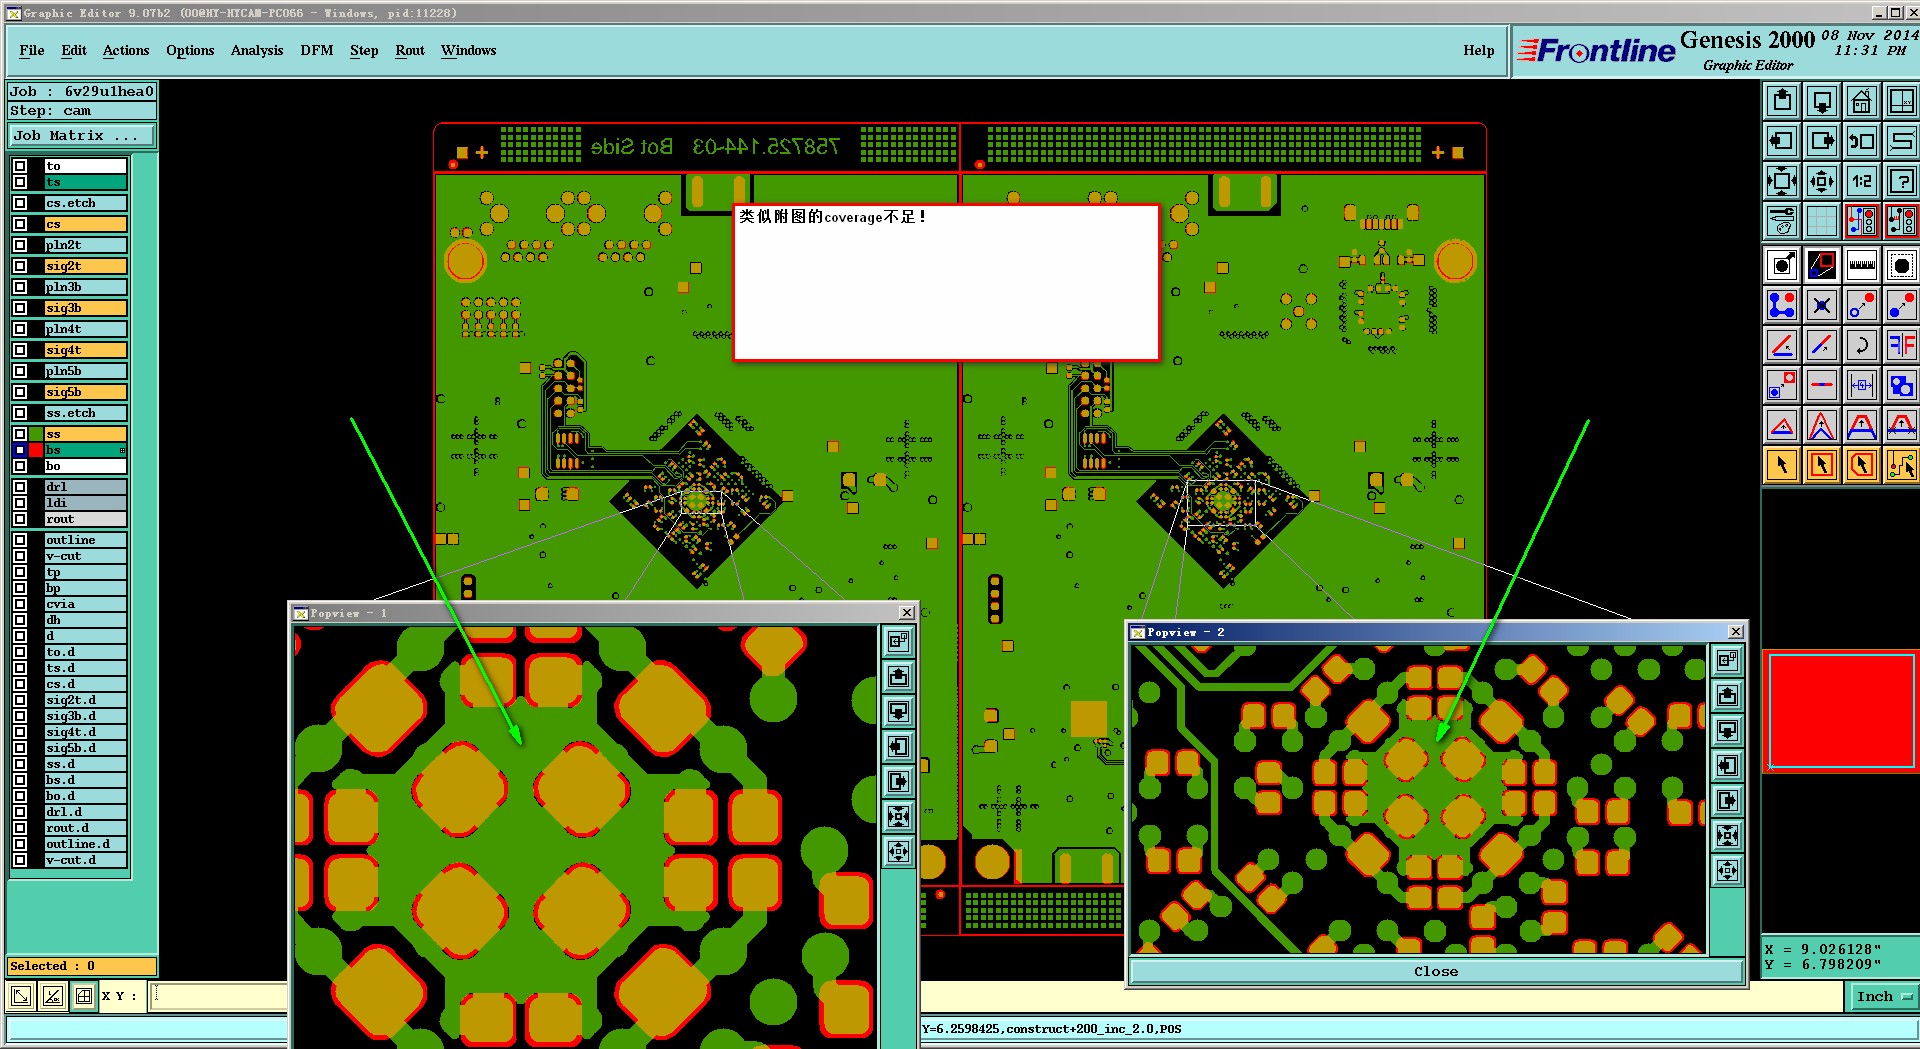Image resolution: width=1920 pixels, height=1049 pixels.
Task: Open the question-mark query icon
Action: 1902,181
